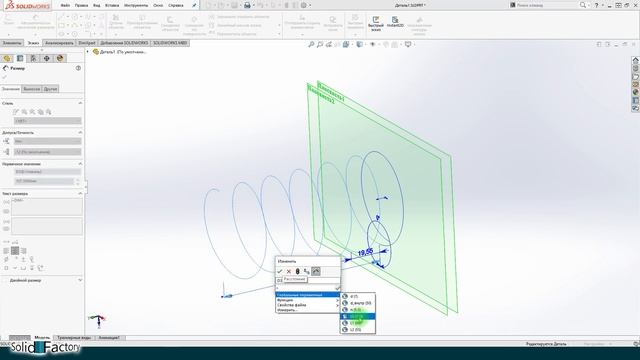
Task: Confirm Размер panel with green checkmark
Action: pyautogui.click(x=5, y=77)
